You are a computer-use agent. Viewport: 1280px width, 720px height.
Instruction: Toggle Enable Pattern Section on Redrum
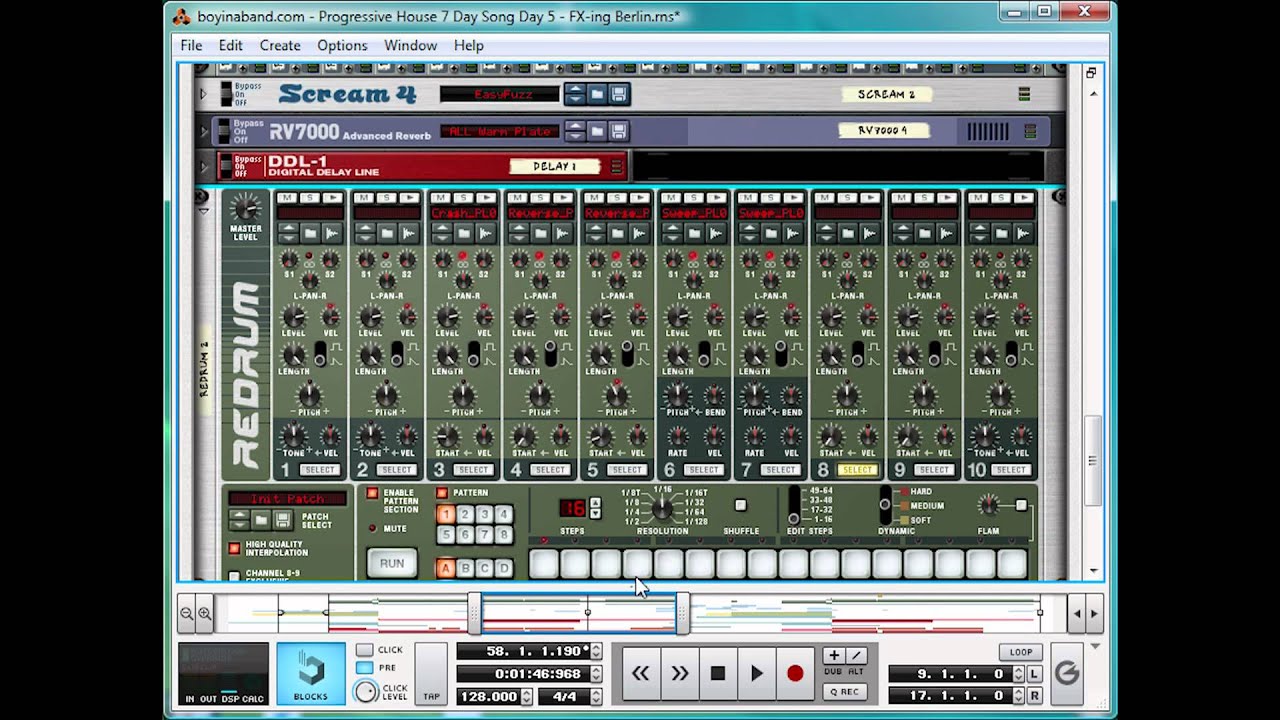tap(372, 494)
